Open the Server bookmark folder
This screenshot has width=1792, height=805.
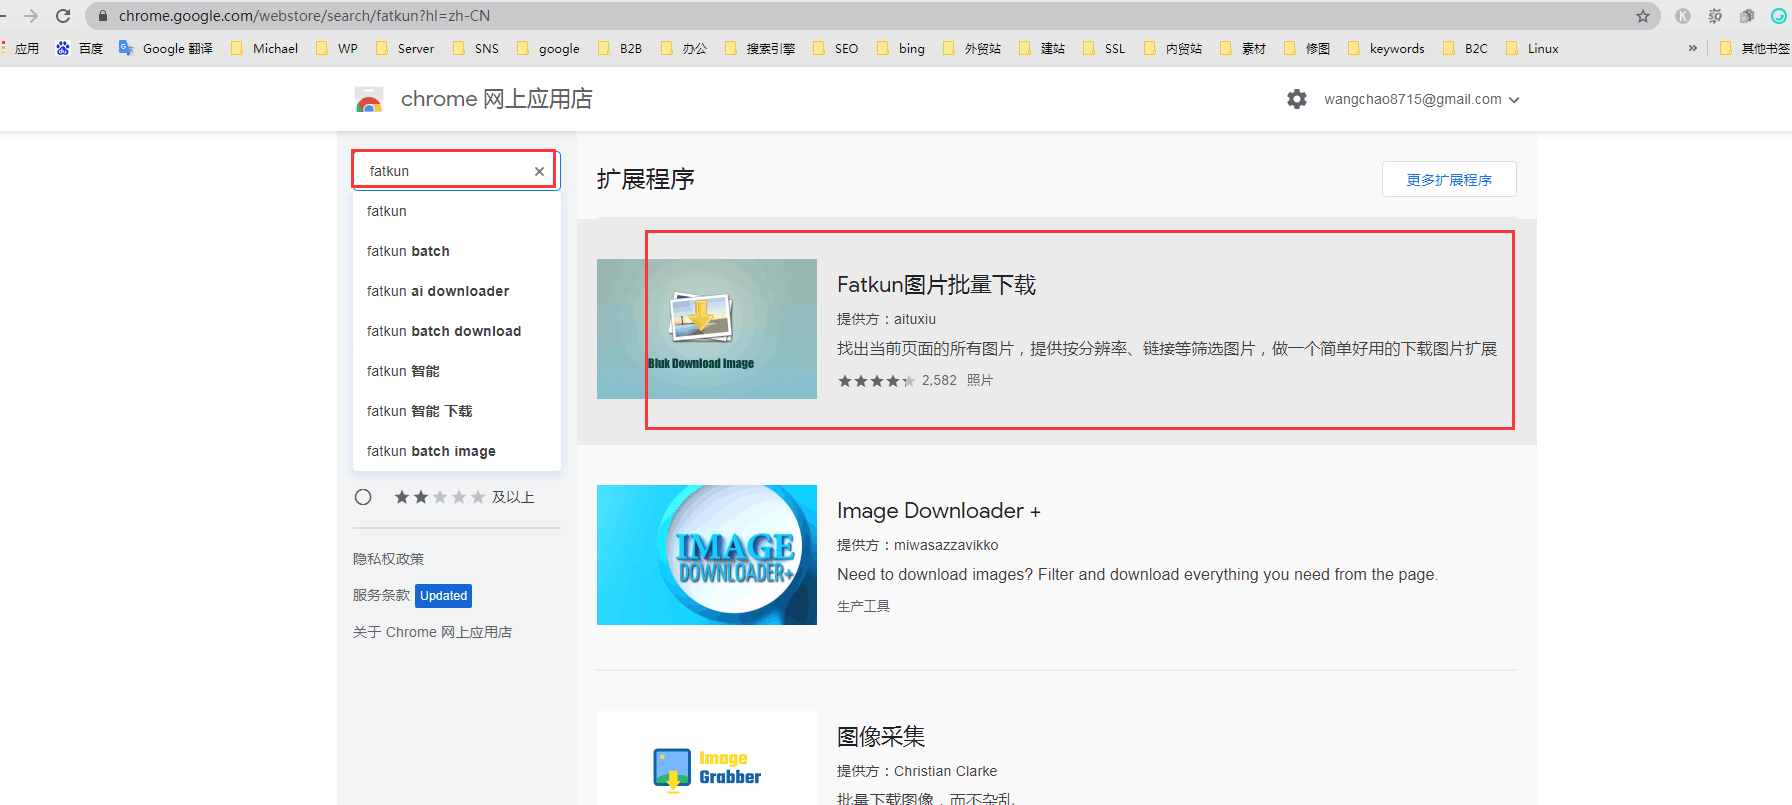click(405, 48)
